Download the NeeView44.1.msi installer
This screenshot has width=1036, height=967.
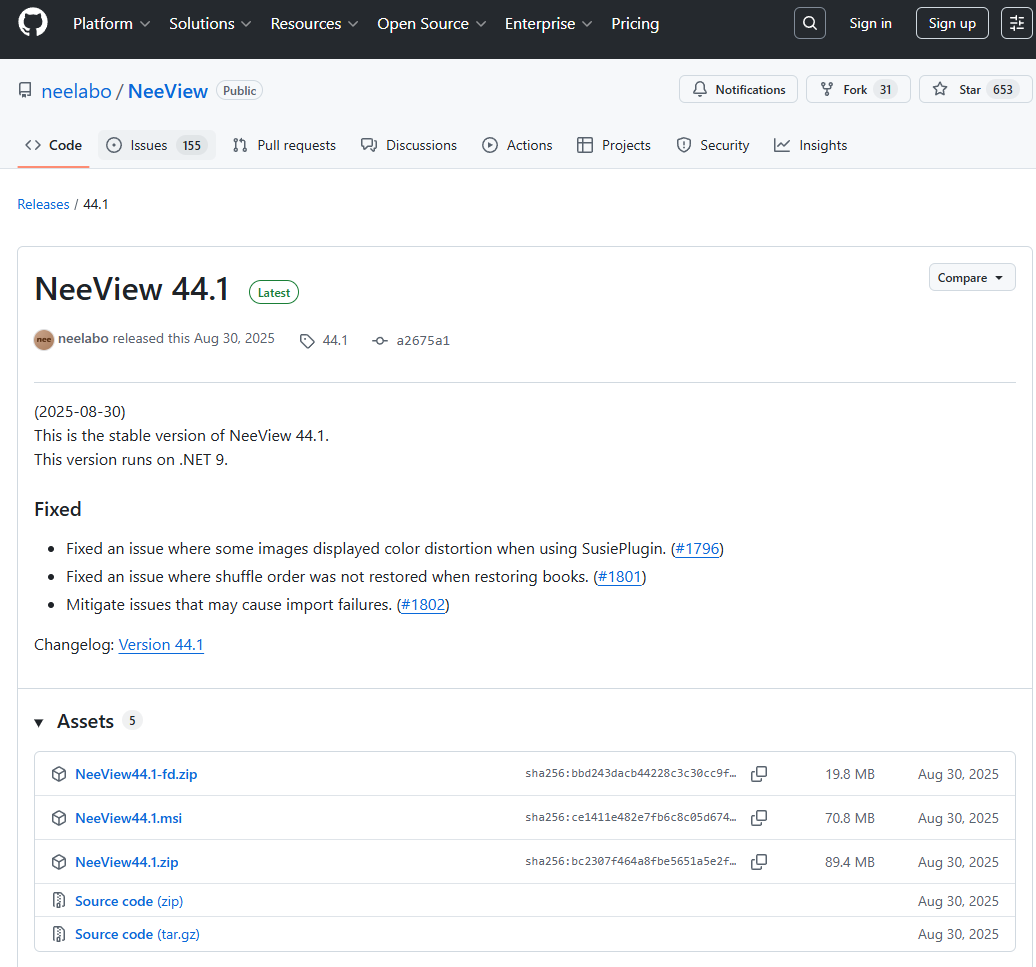click(x=128, y=818)
